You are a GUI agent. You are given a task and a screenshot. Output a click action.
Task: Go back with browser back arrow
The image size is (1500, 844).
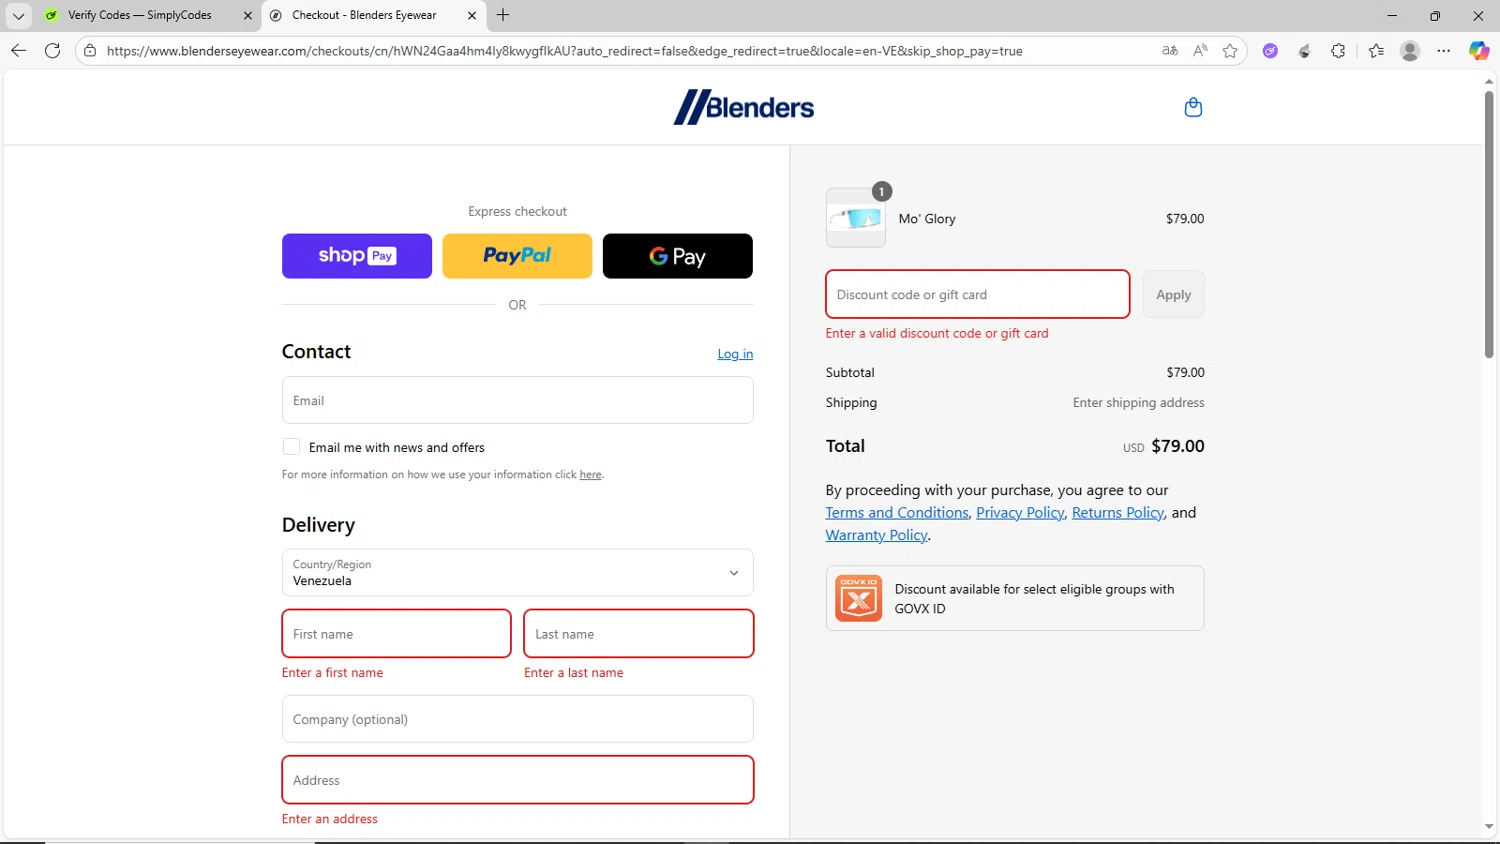click(18, 50)
